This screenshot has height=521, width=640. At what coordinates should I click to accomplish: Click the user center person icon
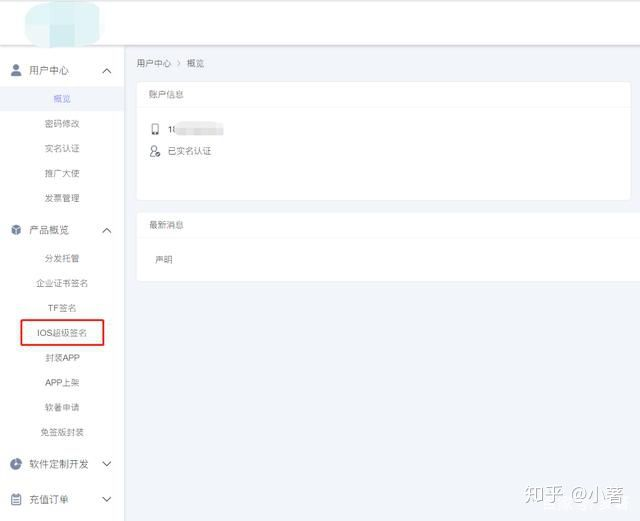pos(16,70)
